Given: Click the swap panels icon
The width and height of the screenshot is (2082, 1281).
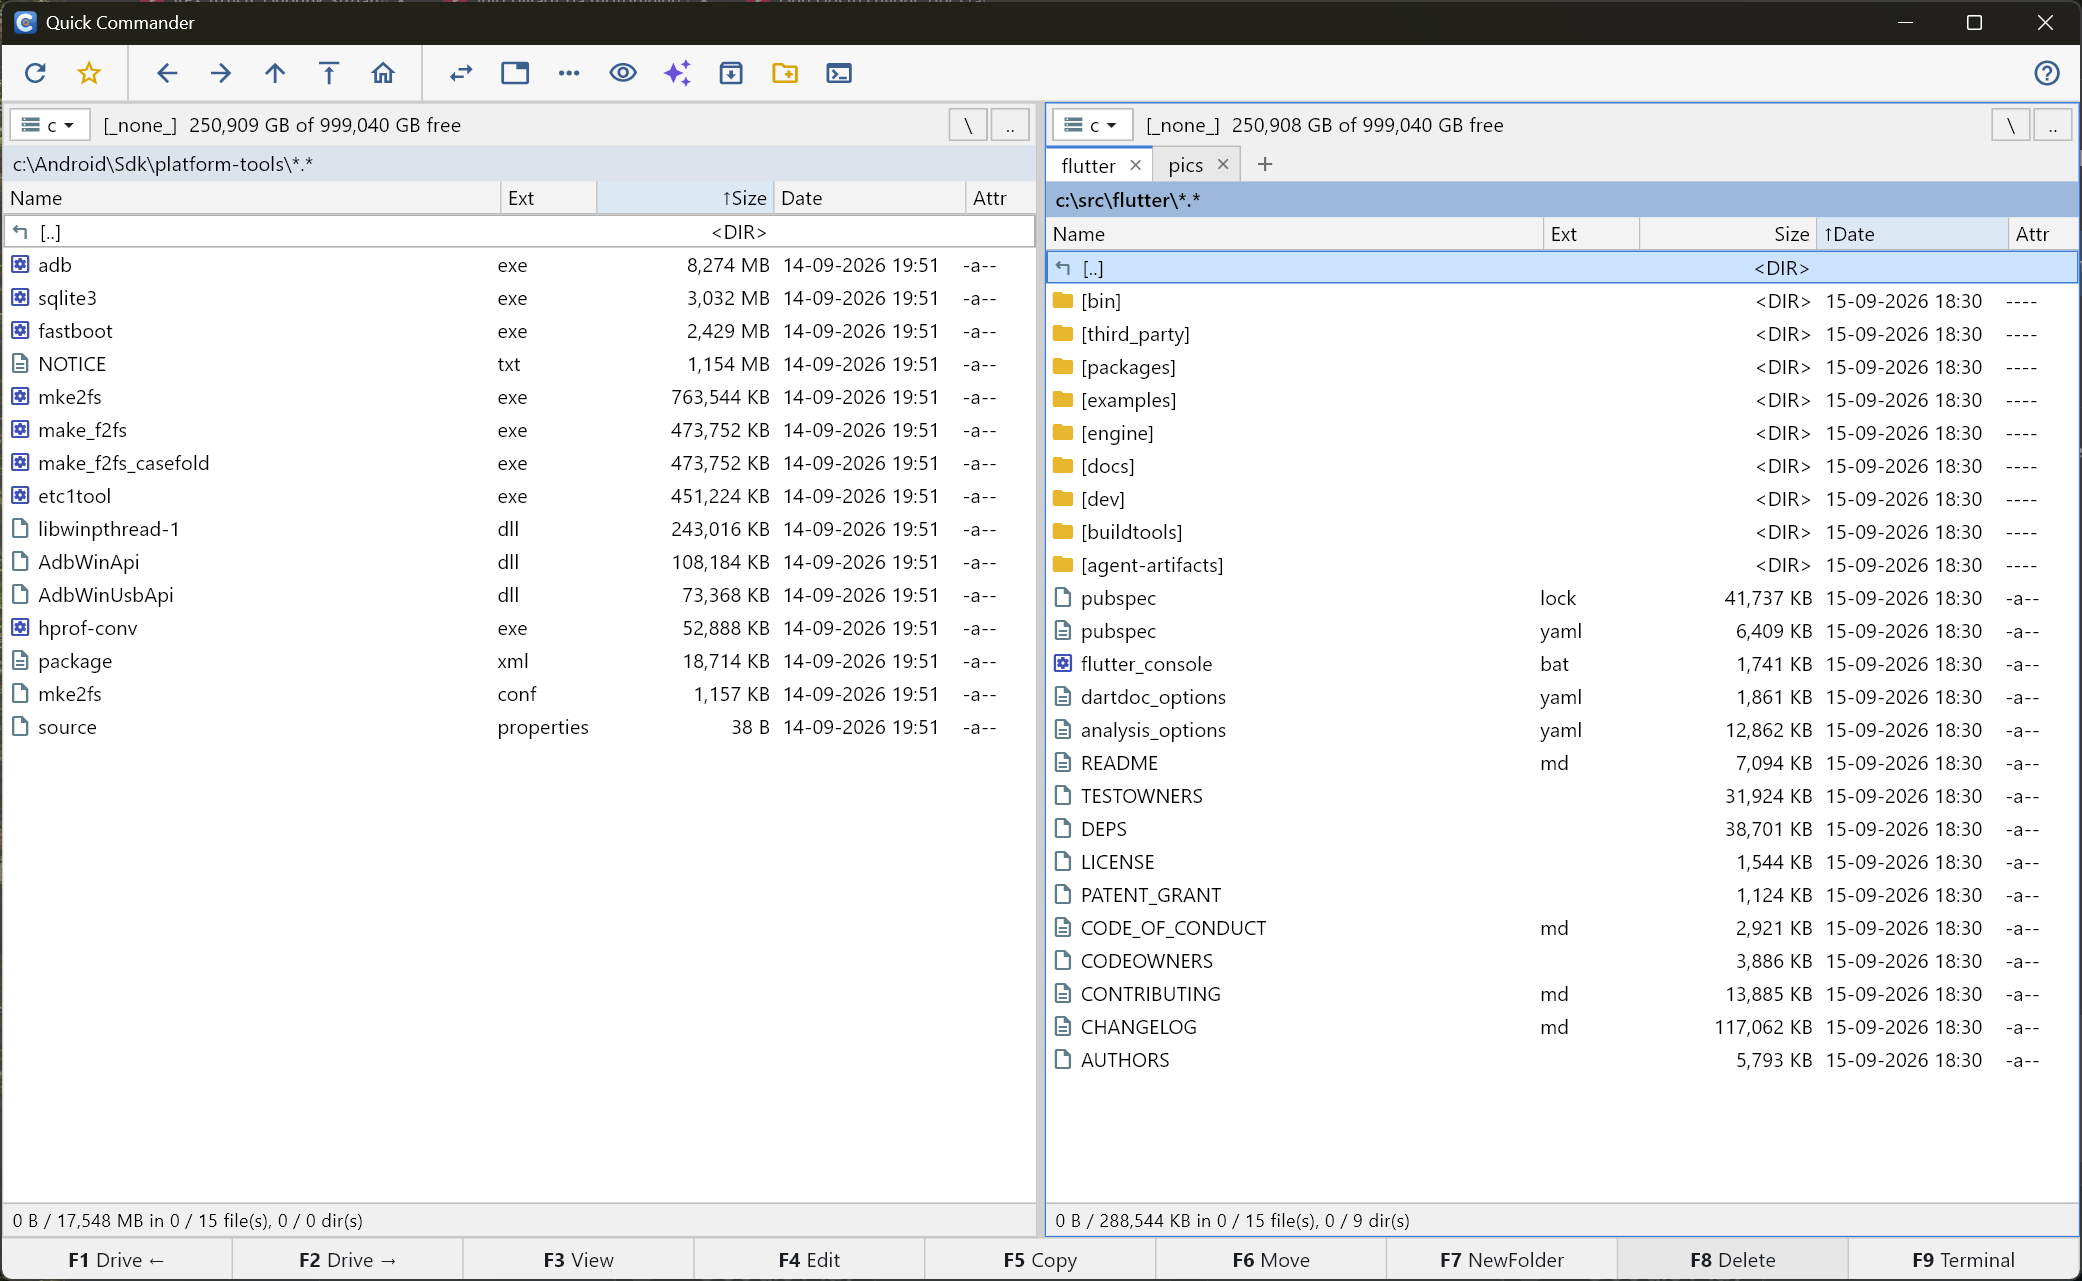Looking at the screenshot, I should (x=461, y=73).
